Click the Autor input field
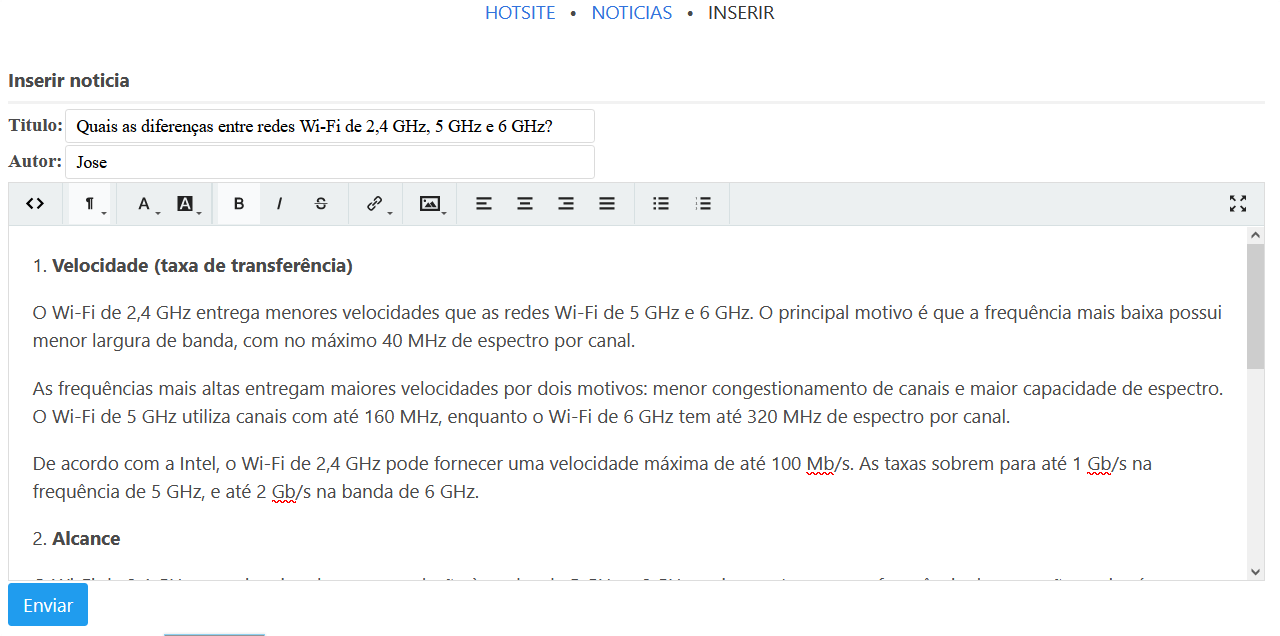Image resolution: width=1280 pixels, height=636 pixels. (330, 162)
